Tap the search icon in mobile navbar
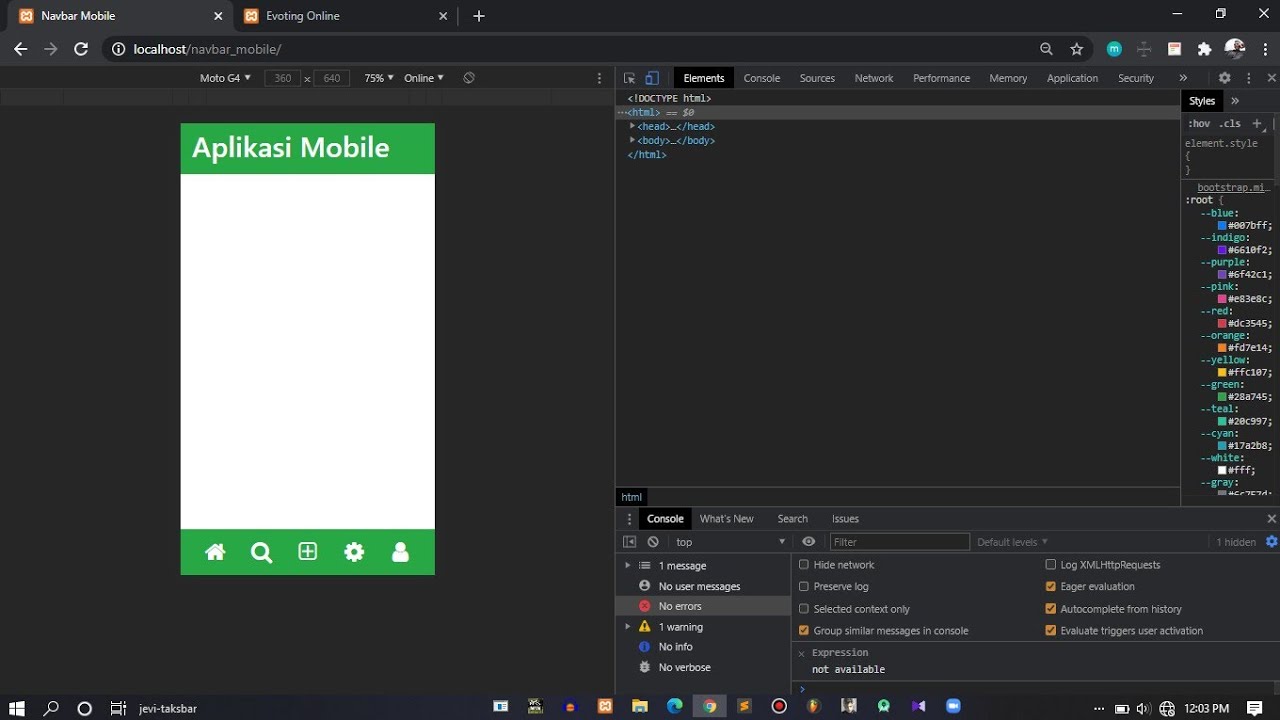Screen dimensions: 1280x720 (x=261, y=553)
